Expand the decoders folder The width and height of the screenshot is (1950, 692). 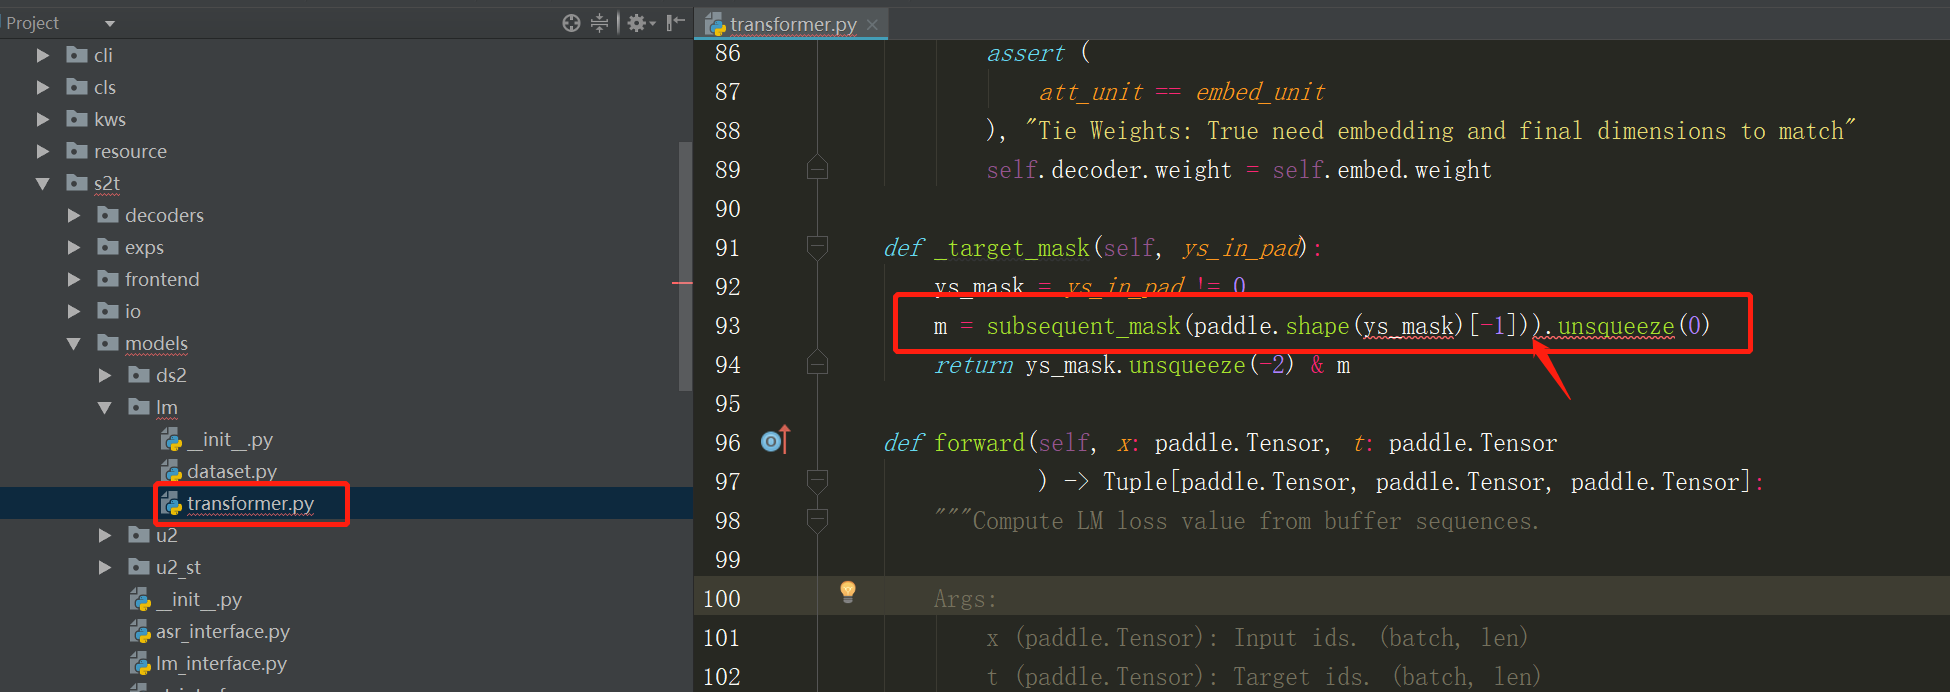(74, 215)
